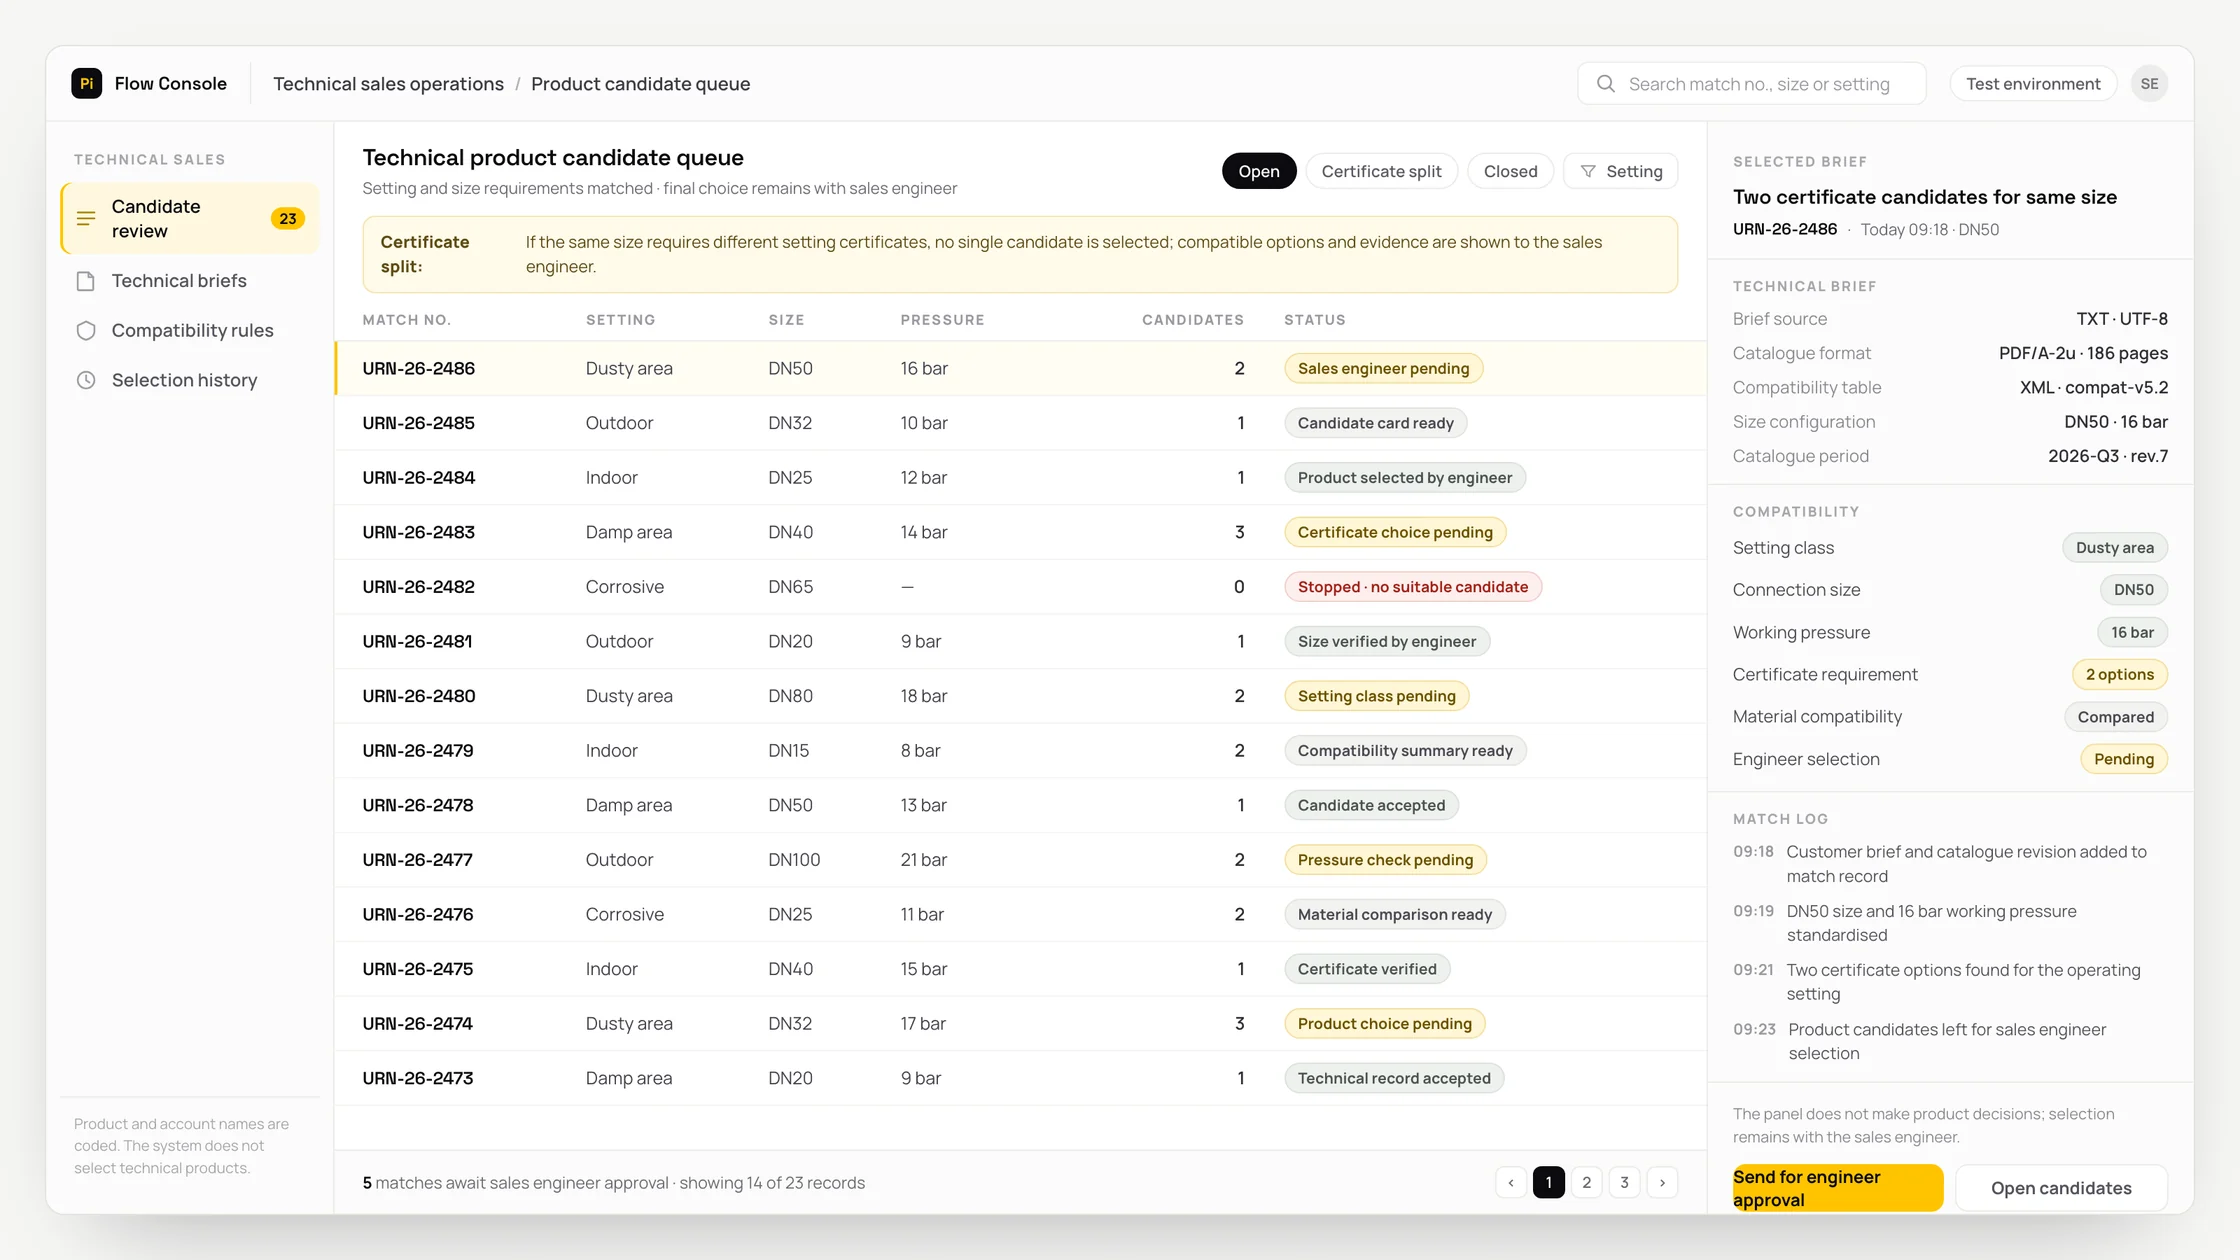Image resolution: width=2240 pixels, height=1260 pixels.
Task: Select row URN-26-2485
Action: (x=1020, y=423)
